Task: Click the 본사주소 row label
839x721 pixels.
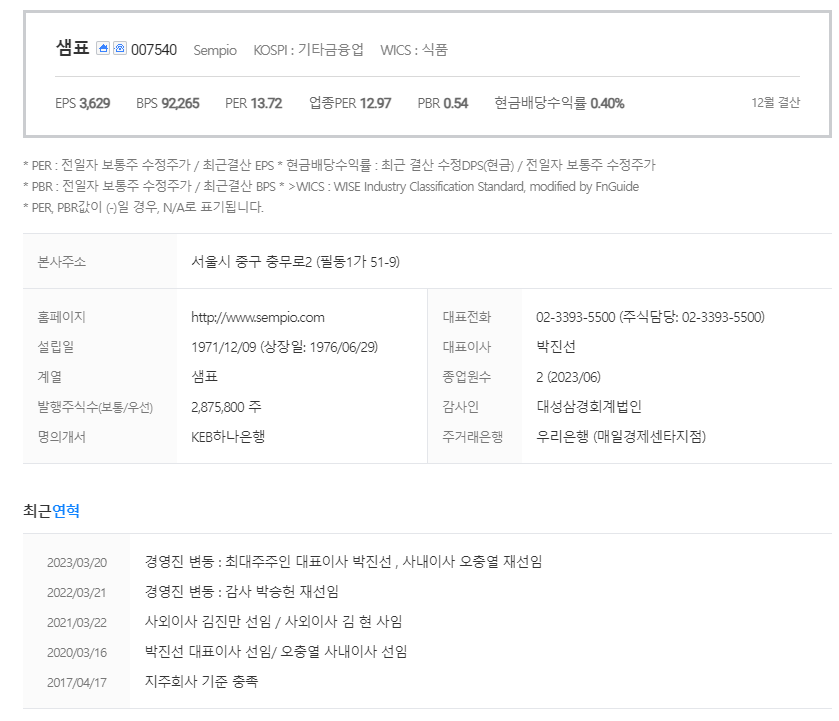Action: [62, 262]
